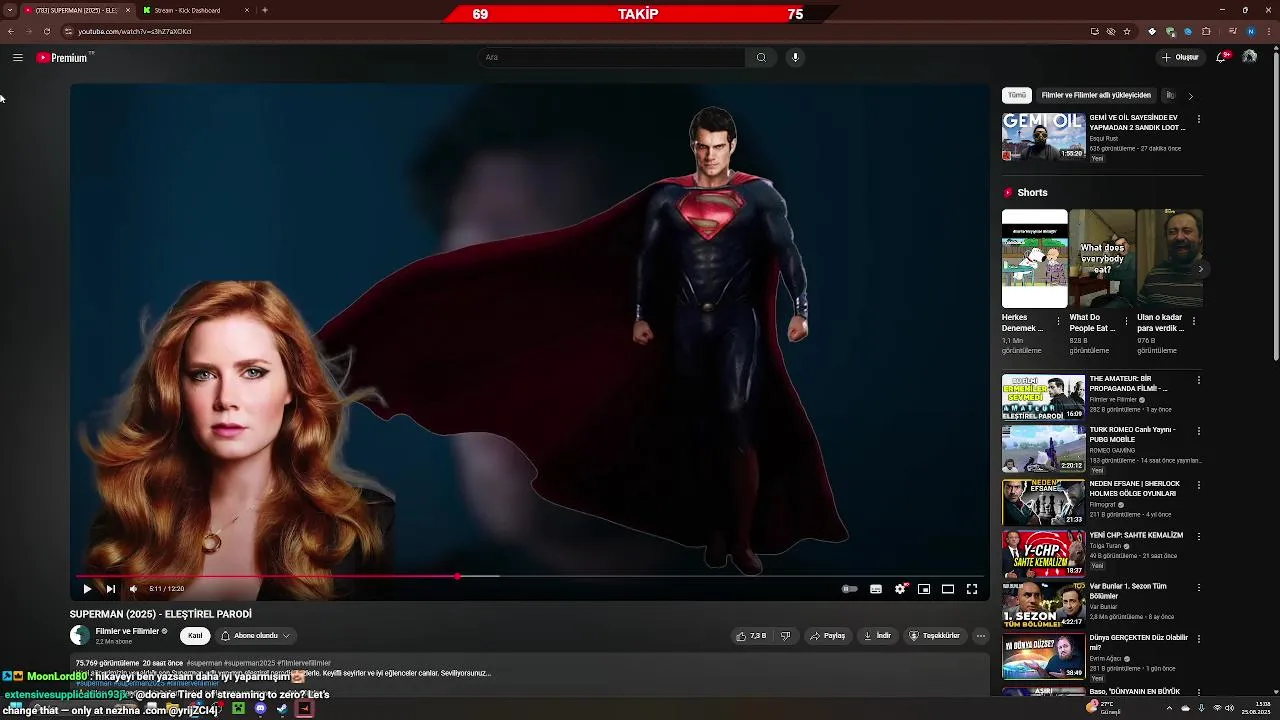Open more actions three-dot menu under video

click(x=981, y=636)
